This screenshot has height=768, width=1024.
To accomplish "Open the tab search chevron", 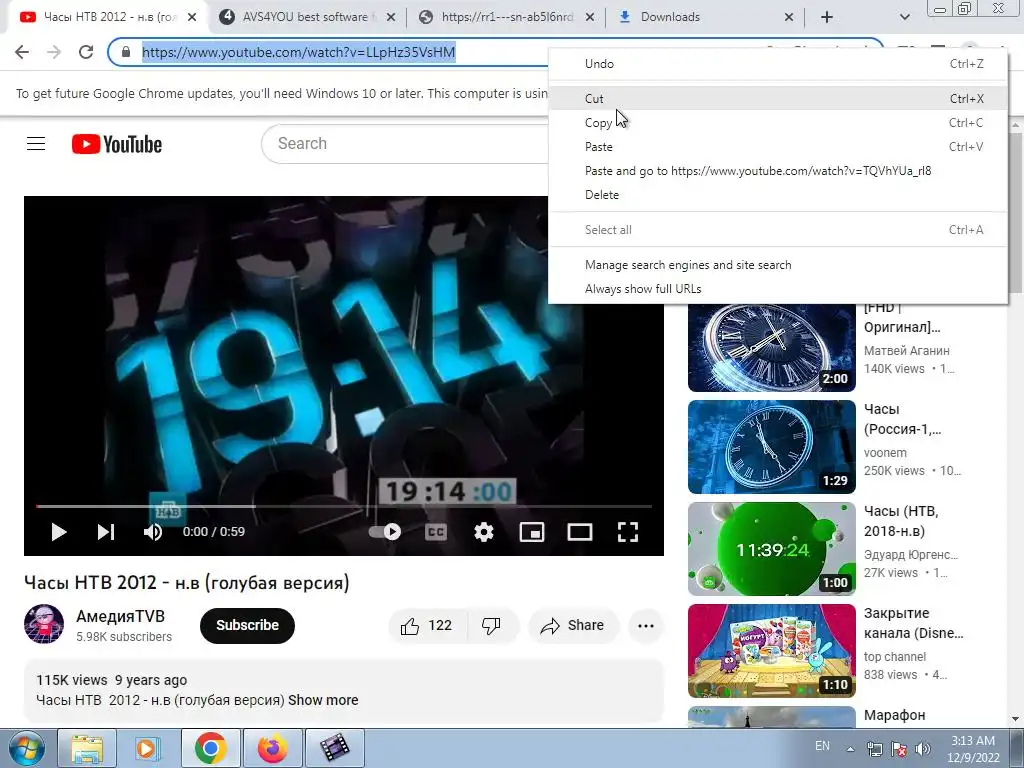I will pos(904,17).
